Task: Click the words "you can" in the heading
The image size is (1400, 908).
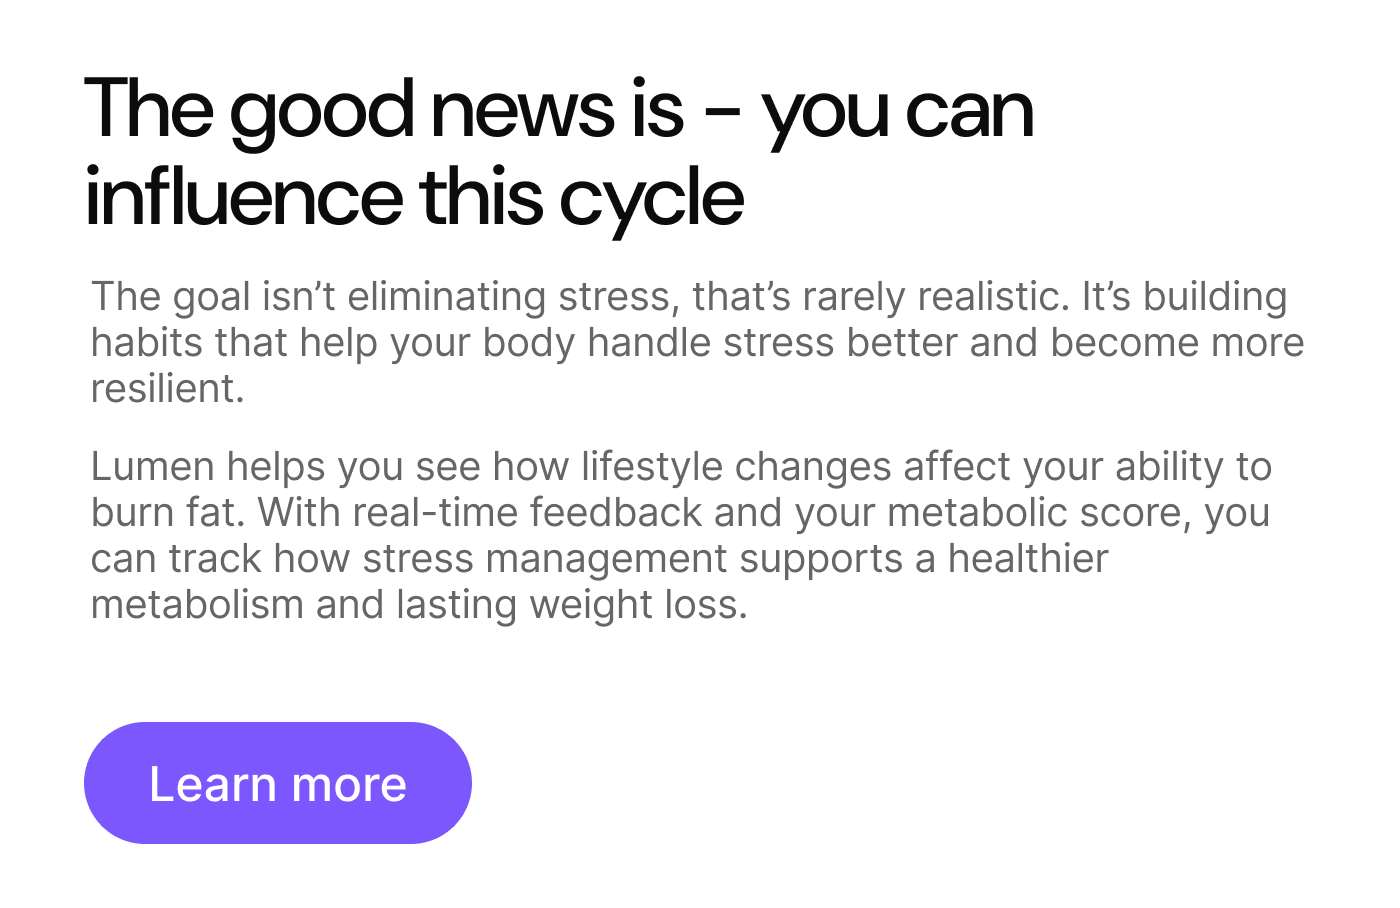Action: click(x=897, y=110)
